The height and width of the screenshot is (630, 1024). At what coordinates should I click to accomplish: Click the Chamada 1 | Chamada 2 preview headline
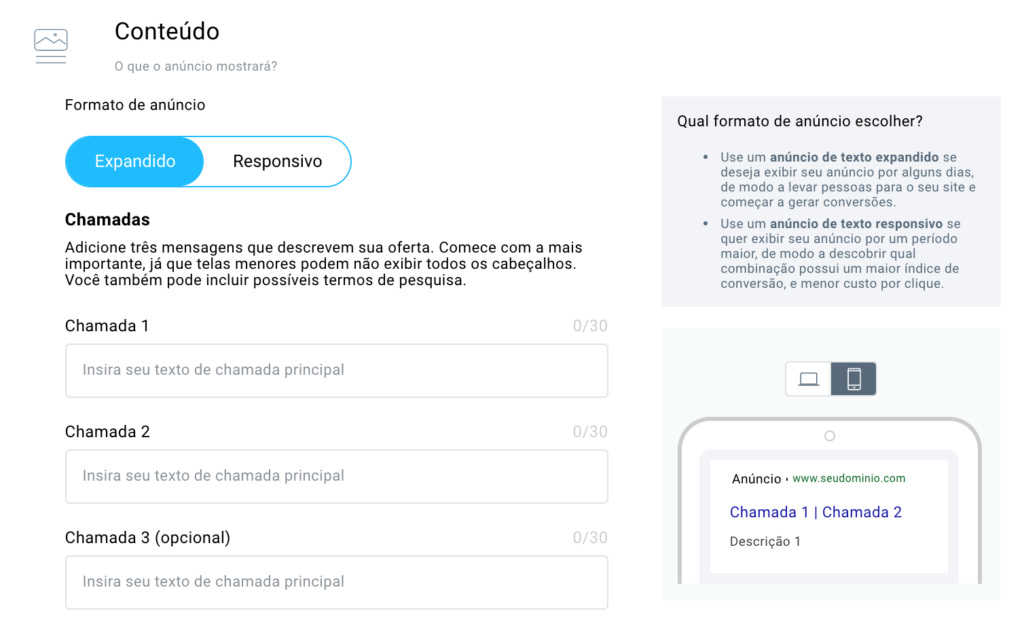(x=816, y=512)
